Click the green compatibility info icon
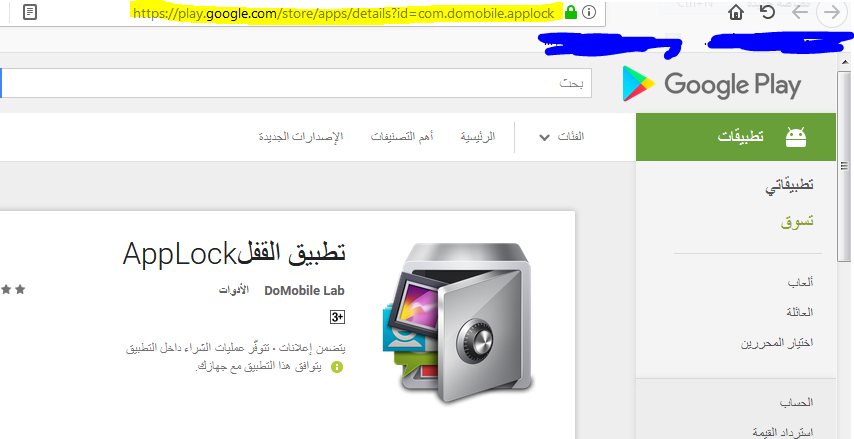The height and width of the screenshot is (439, 854). 336,367
